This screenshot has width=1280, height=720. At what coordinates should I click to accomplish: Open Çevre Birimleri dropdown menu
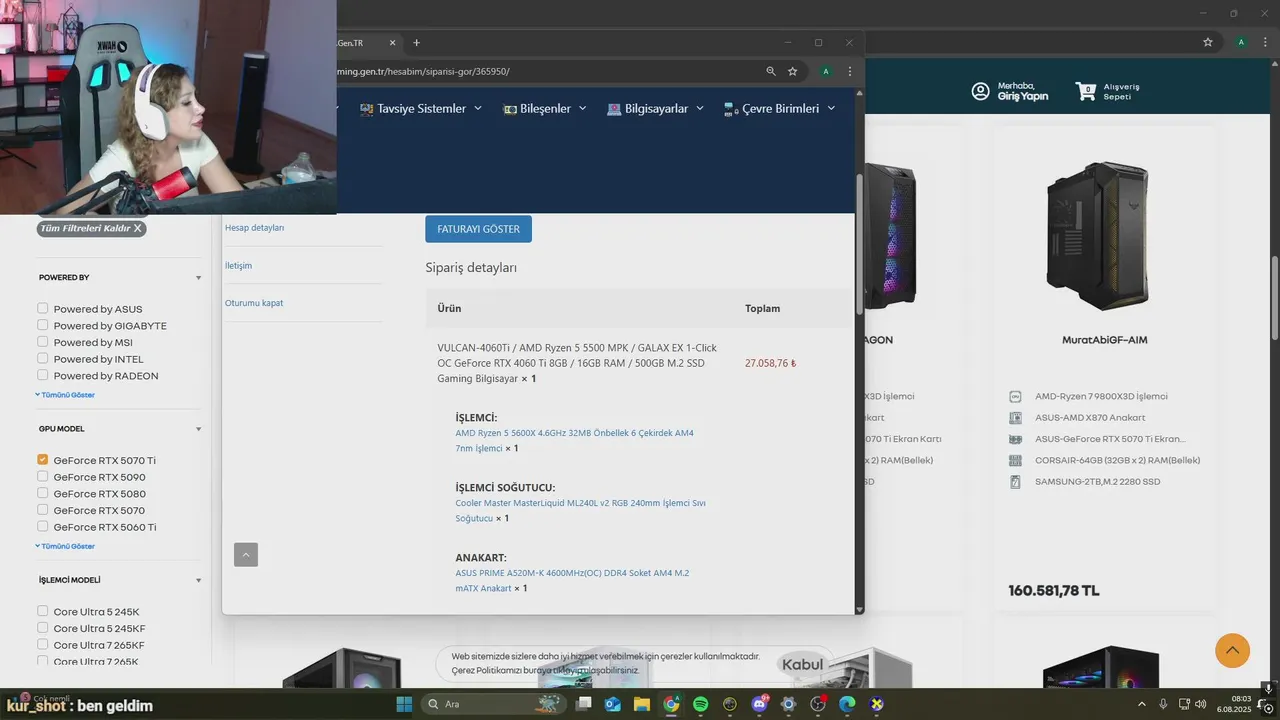[779, 108]
